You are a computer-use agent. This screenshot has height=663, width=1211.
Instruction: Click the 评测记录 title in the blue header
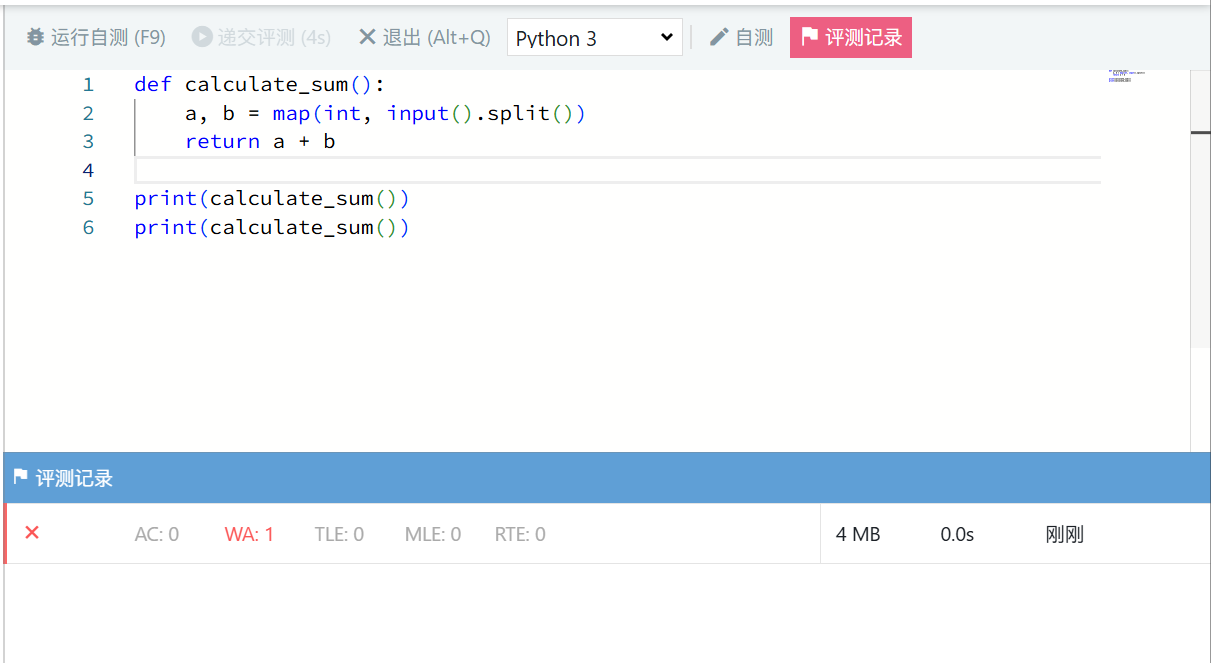coord(74,478)
